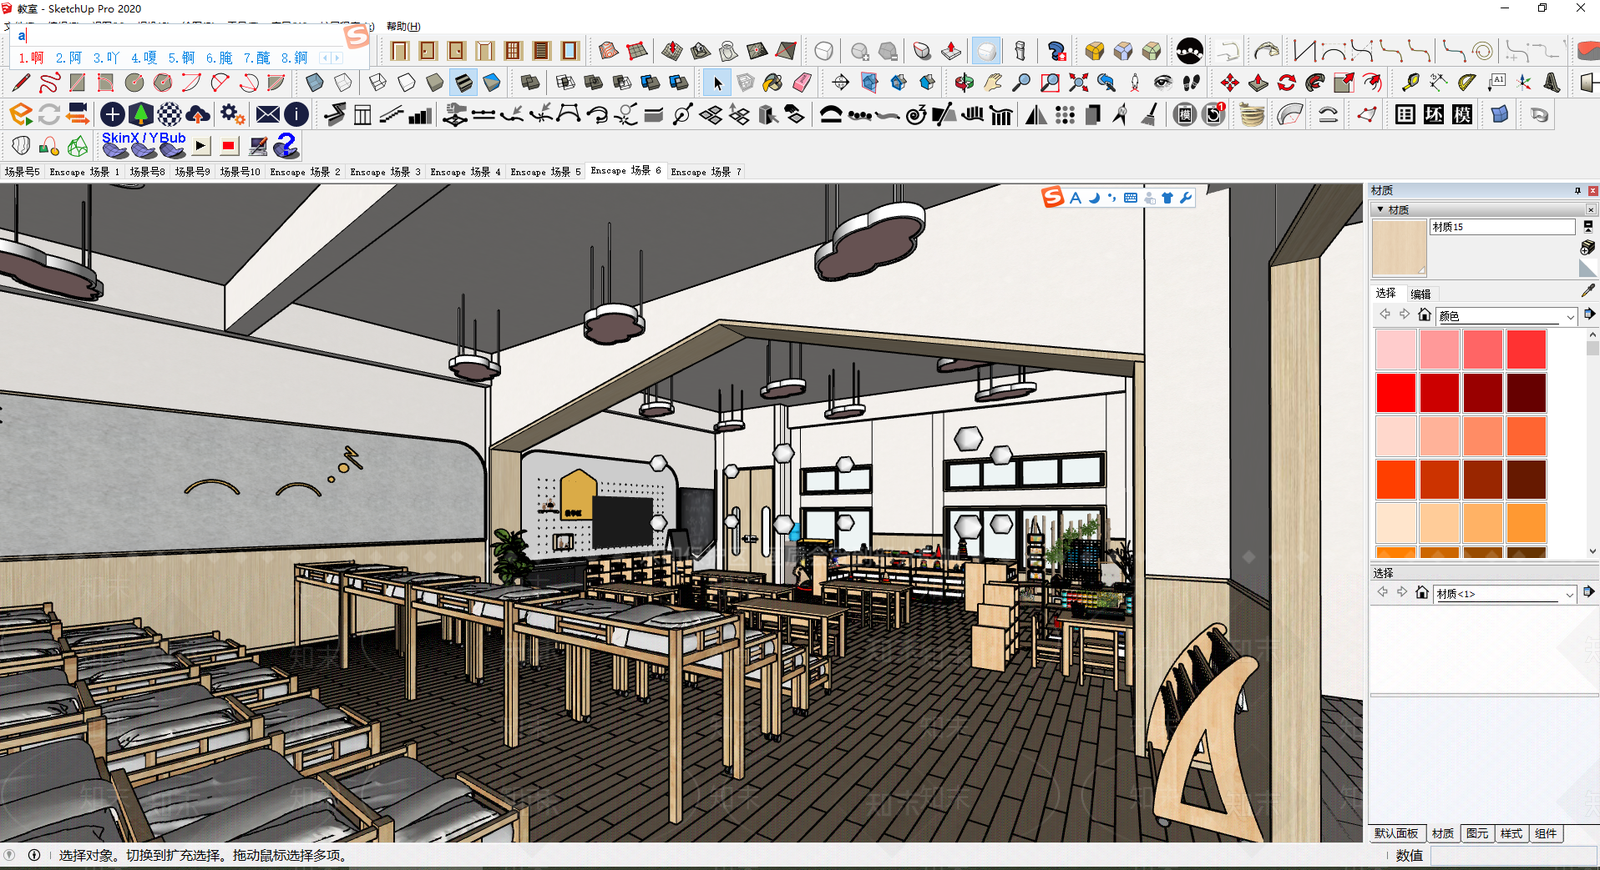The image size is (1600, 870).
Task: Activate the pink Eraser tool
Action: click(802, 83)
